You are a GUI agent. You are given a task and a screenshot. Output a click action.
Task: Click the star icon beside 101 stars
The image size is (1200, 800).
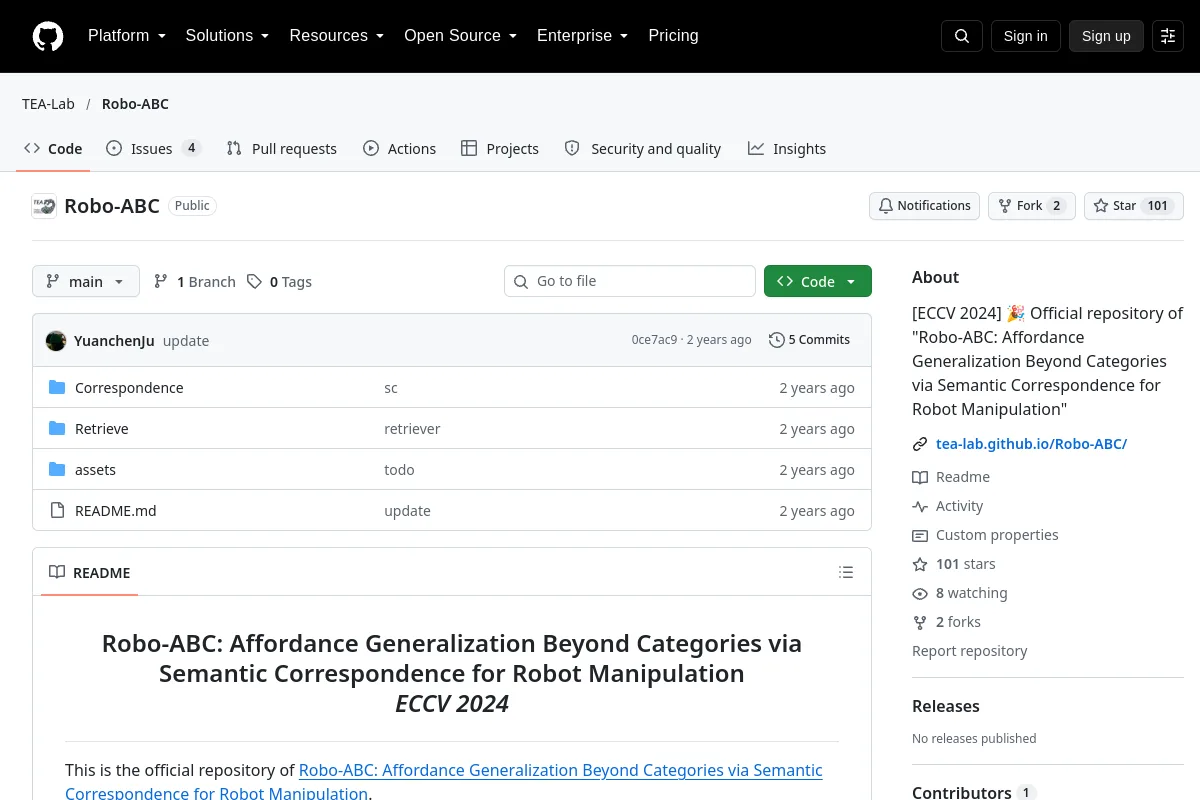920,565
